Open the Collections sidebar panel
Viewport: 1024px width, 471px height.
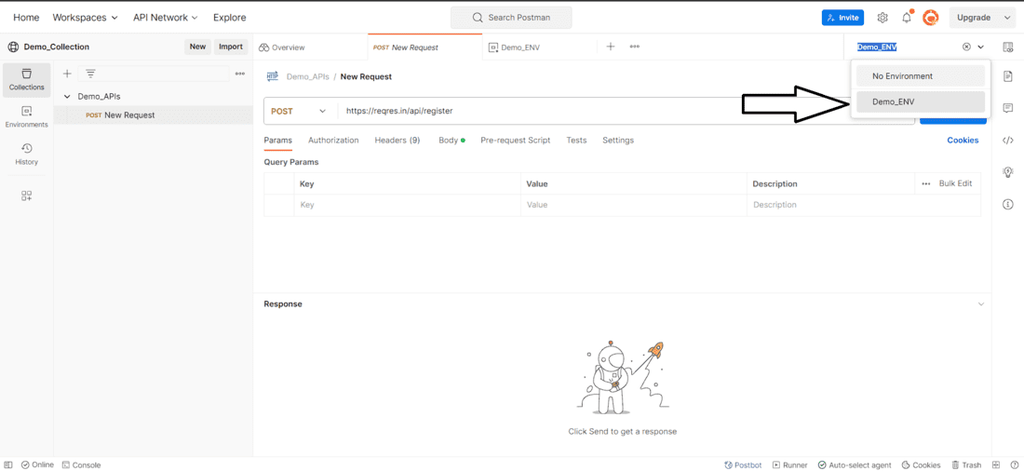[27, 80]
